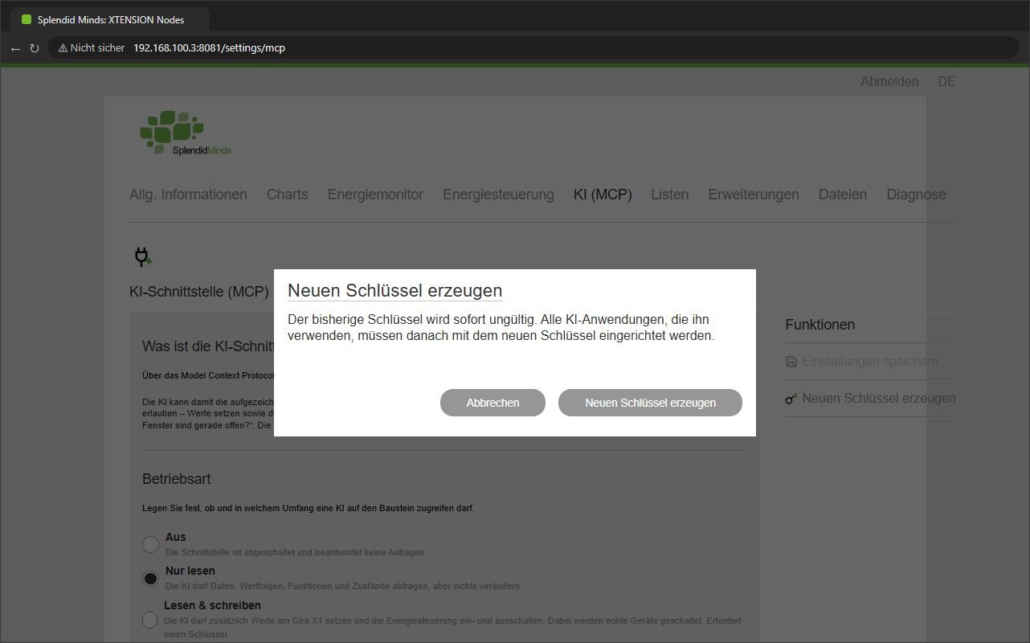Click Abbrechen in the dialog

tap(493, 403)
